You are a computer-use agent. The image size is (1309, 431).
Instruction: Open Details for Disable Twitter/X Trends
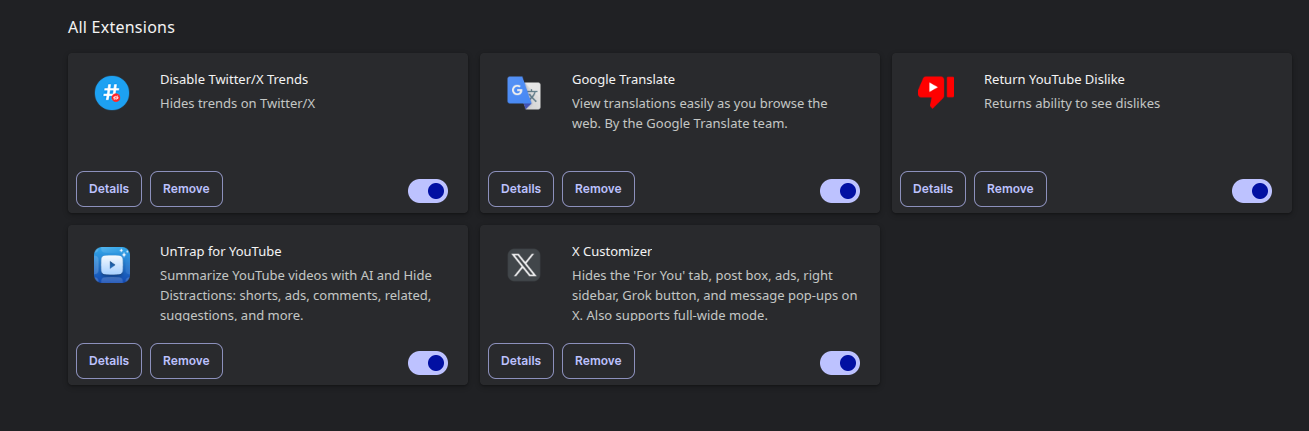pos(109,189)
